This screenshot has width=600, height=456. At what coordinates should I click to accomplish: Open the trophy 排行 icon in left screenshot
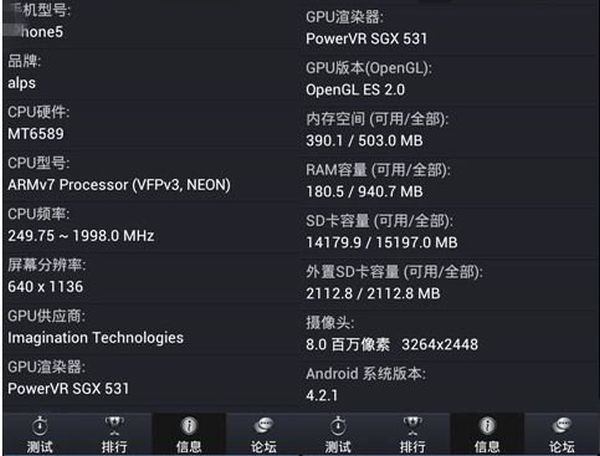(x=114, y=434)
